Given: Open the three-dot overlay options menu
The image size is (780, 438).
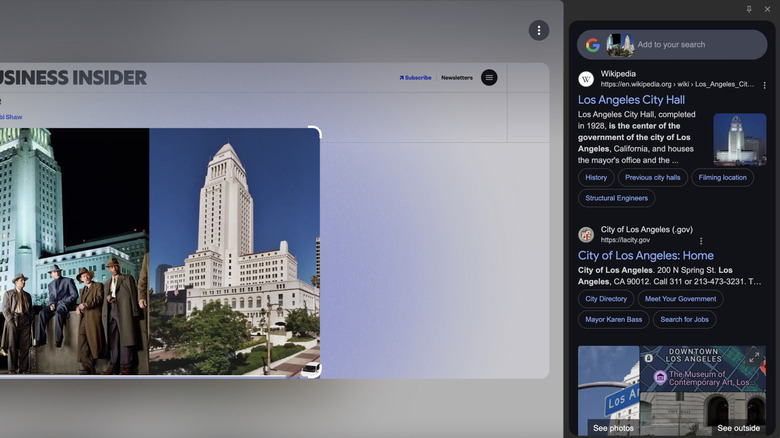Looking at the screenshot, I should (x=539, y=30).
